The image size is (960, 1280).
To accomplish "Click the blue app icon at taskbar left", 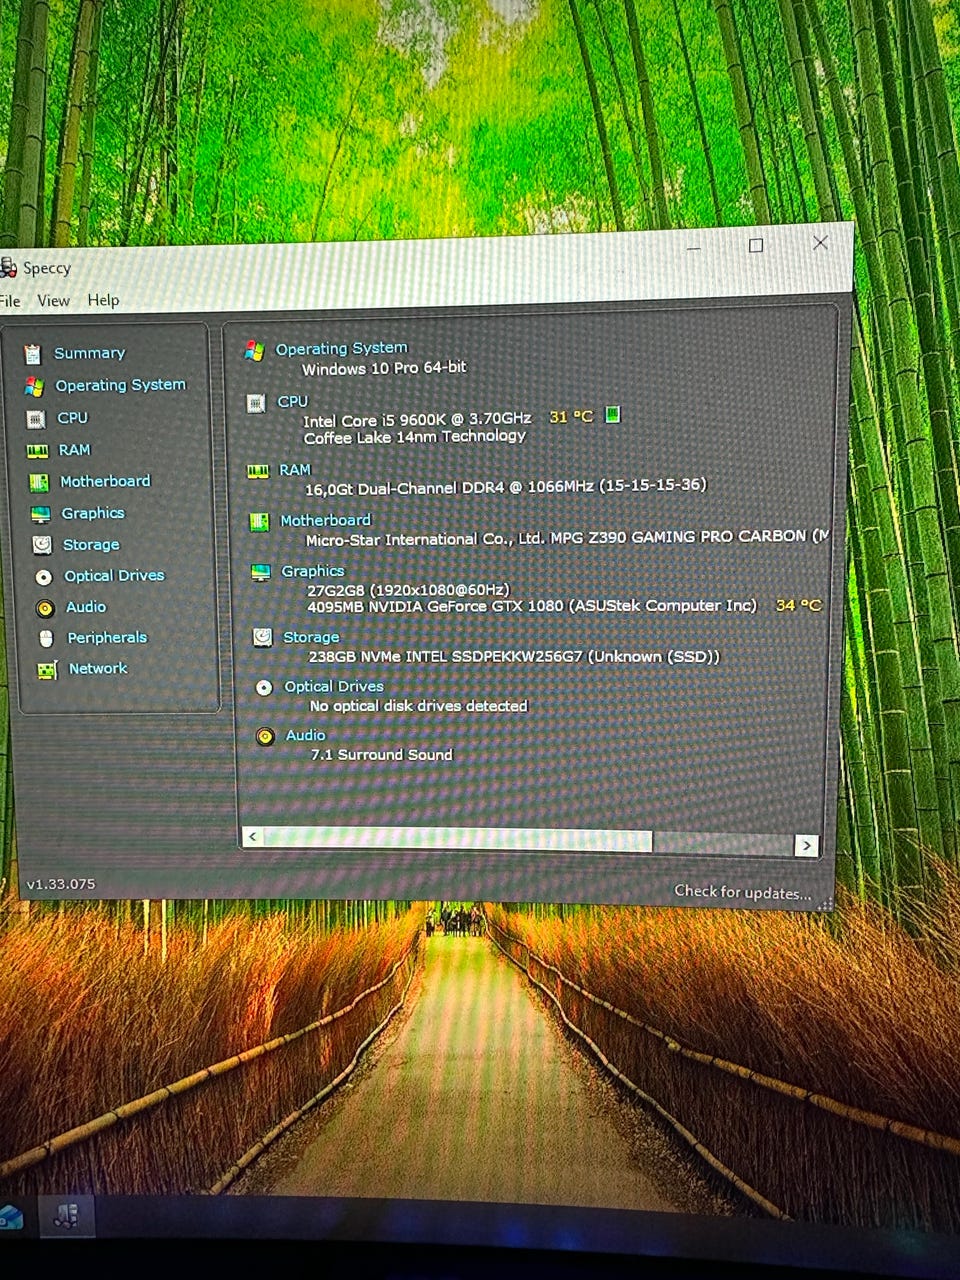I will 10,1217.
